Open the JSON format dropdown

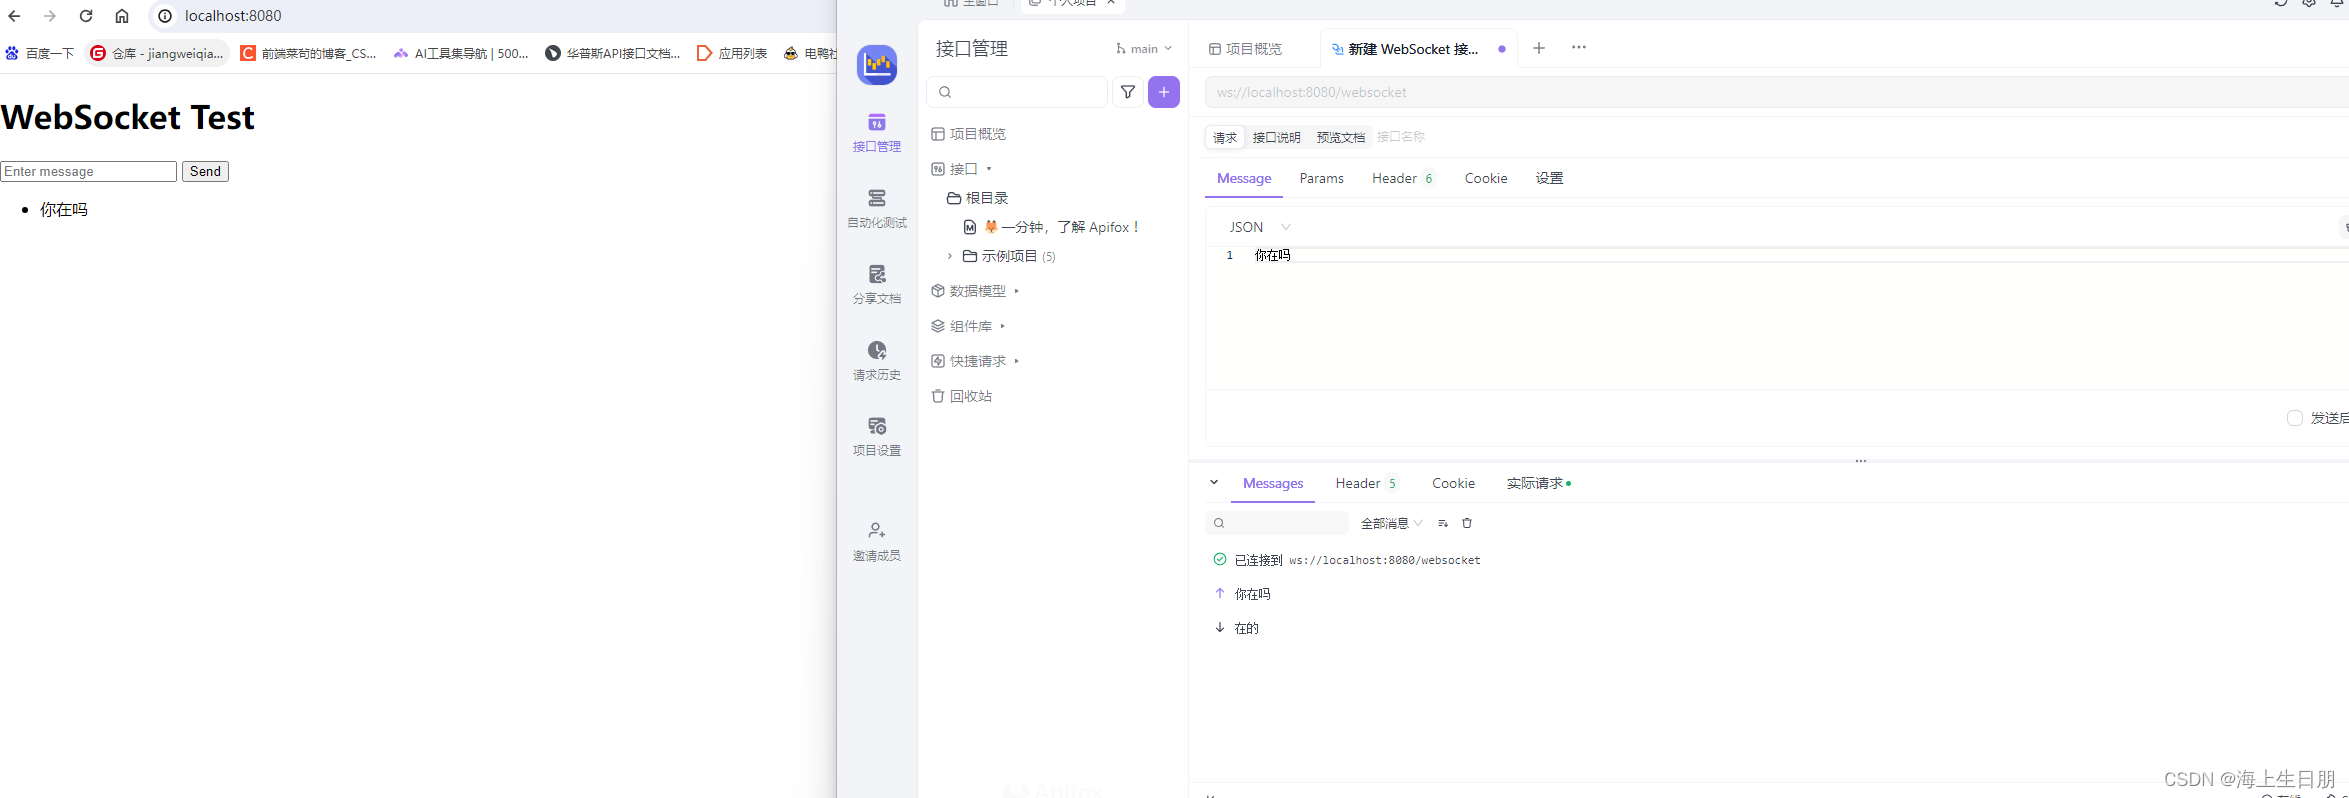[x=1259, y=227]
